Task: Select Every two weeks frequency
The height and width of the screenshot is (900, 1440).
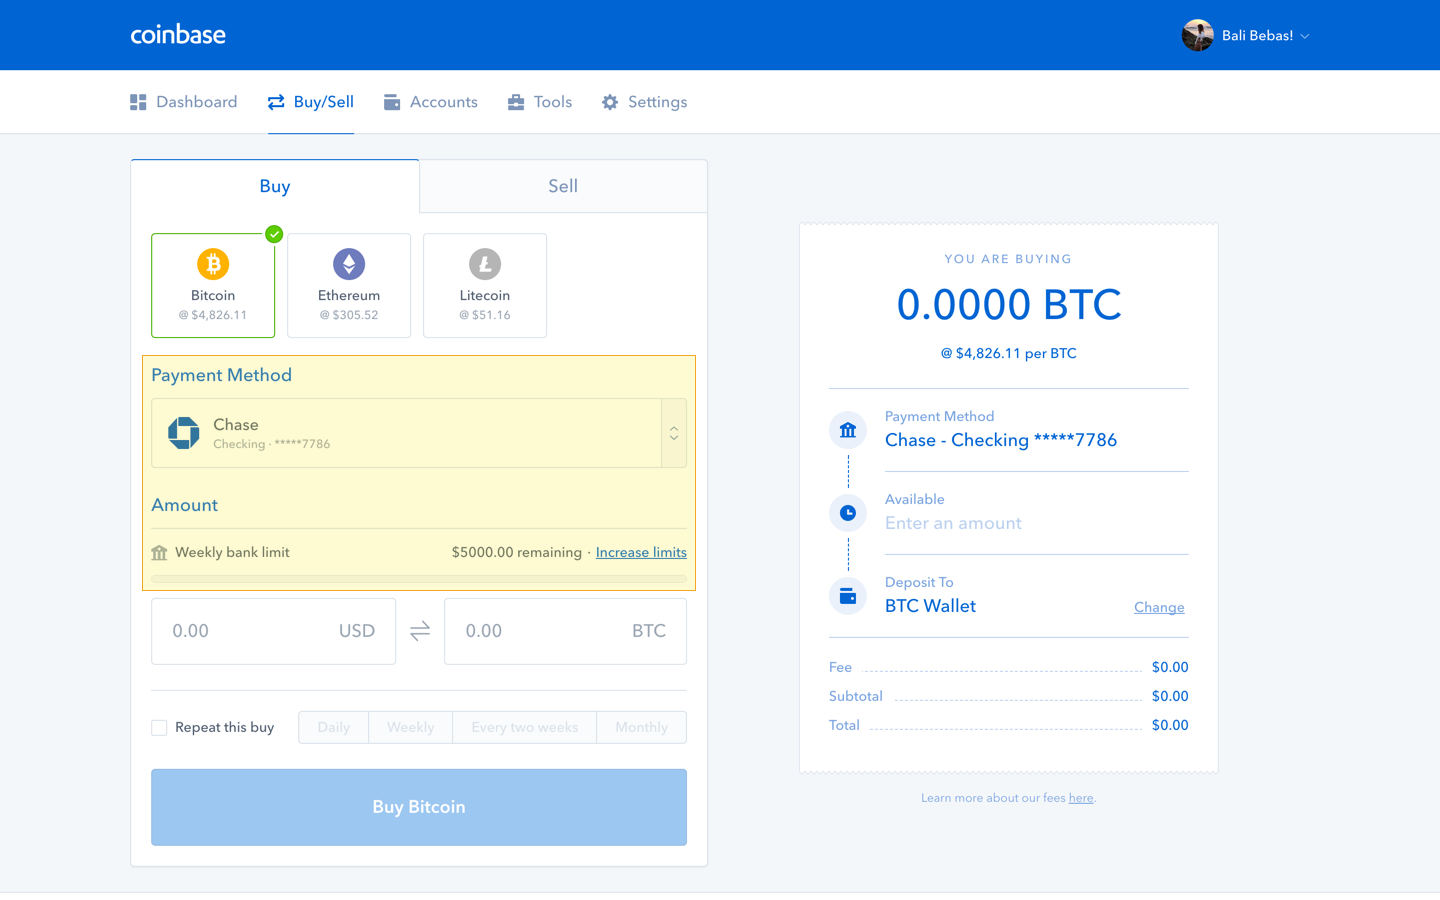Action: (525, 727)
